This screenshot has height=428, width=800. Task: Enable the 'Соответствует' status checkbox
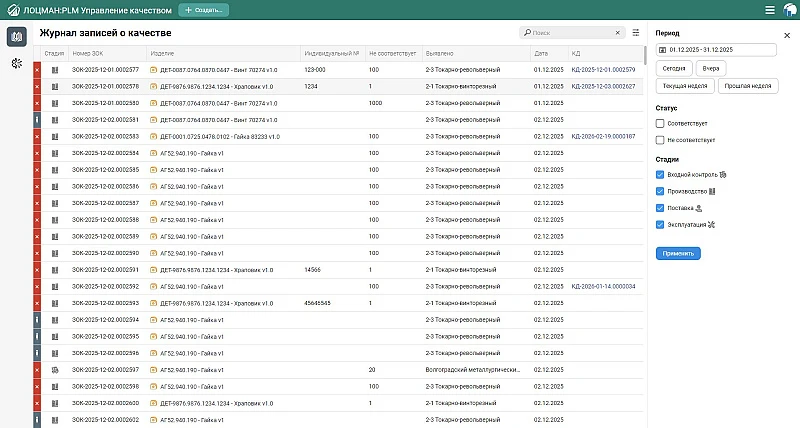point(660,123)
